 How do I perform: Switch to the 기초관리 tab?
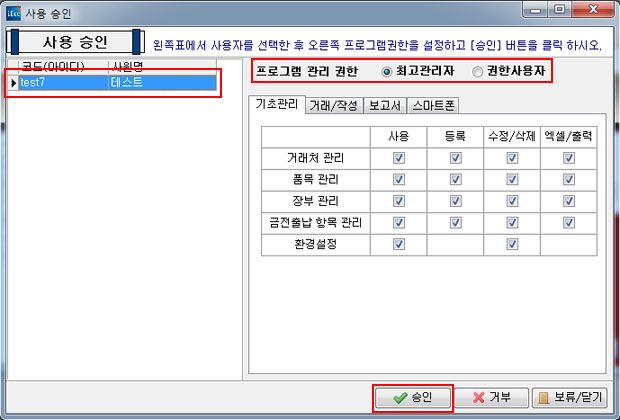point(276,104)
